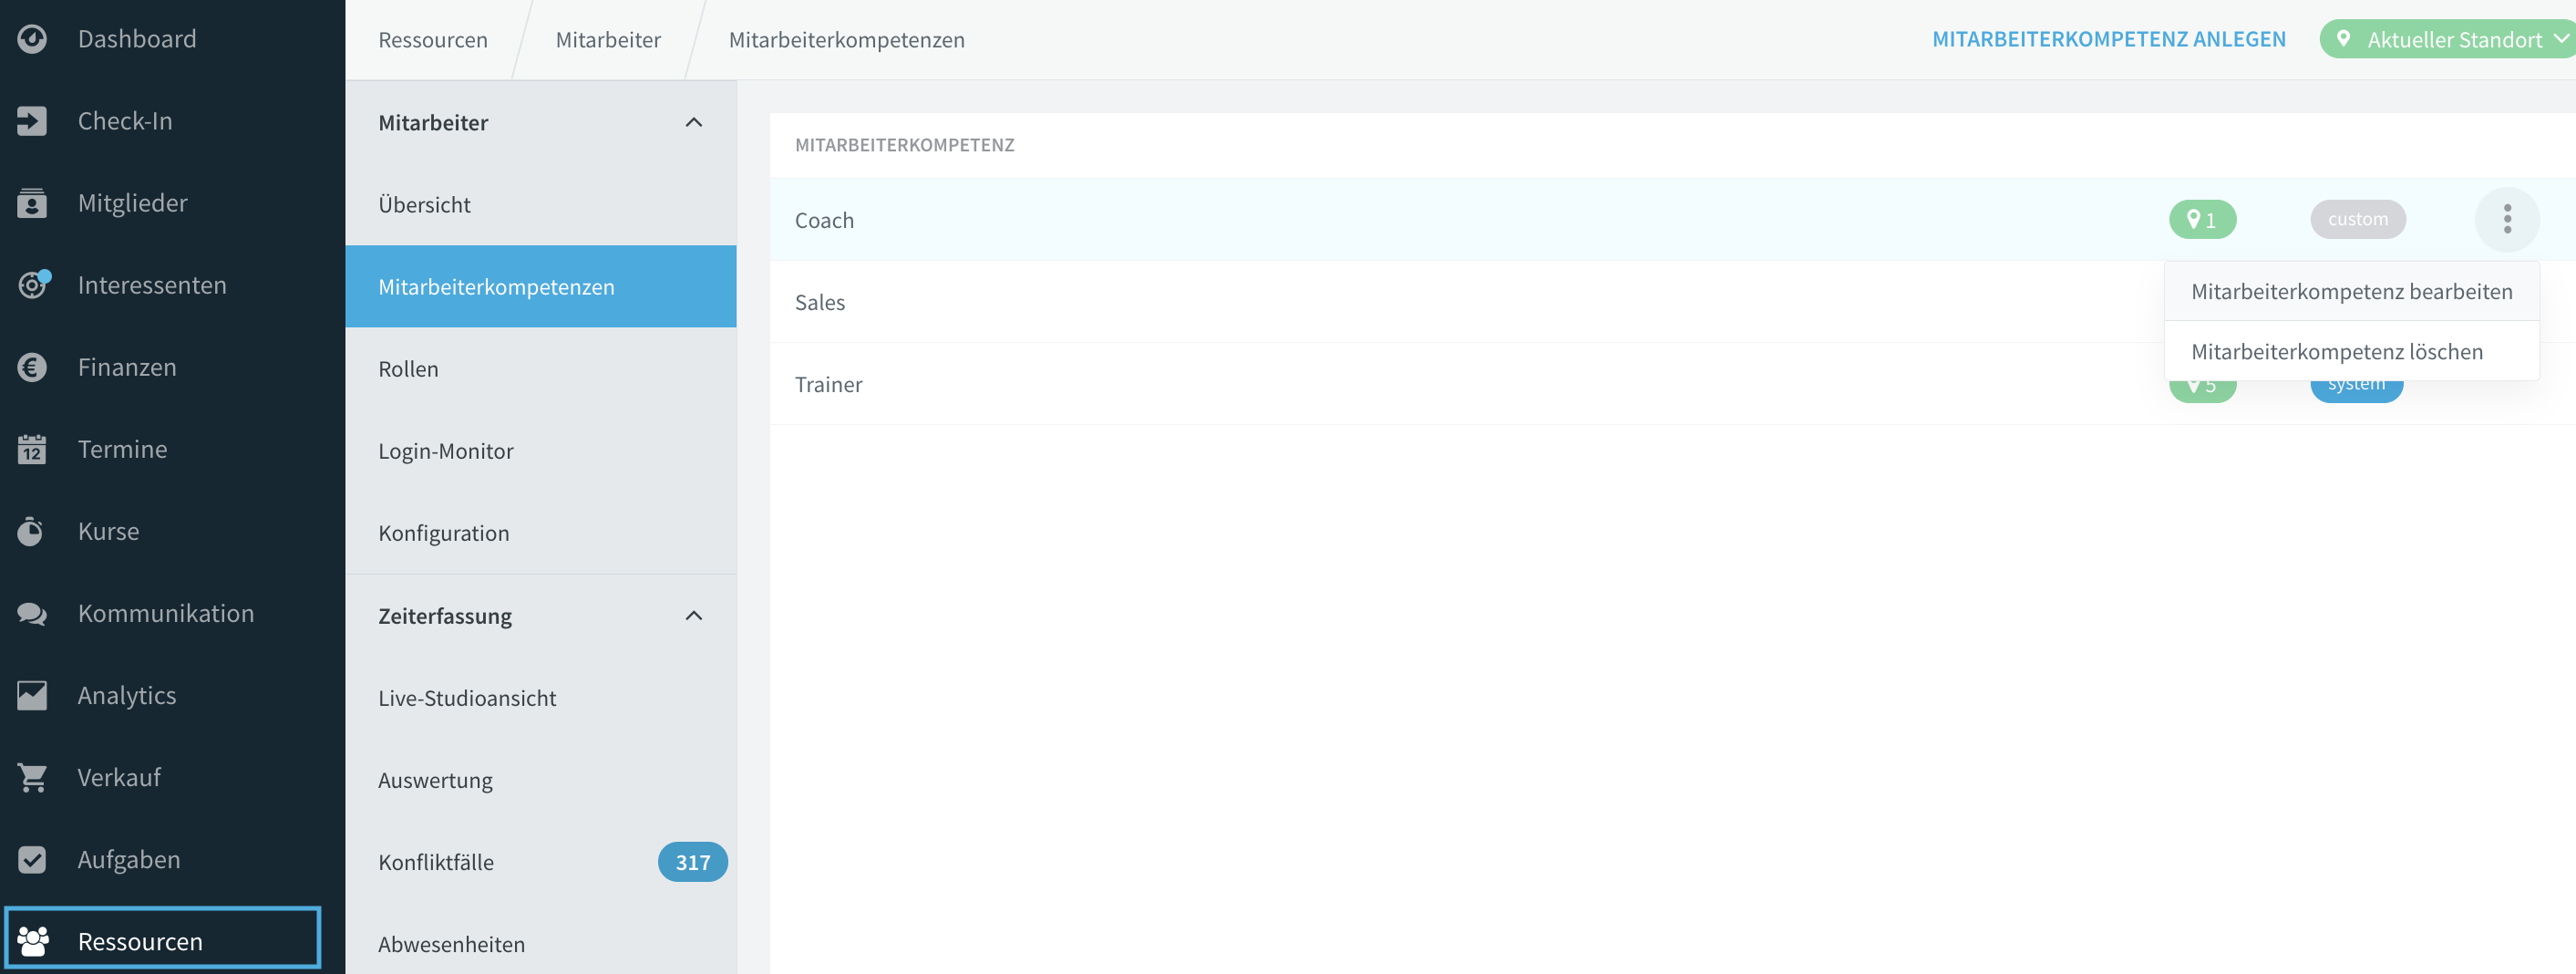Select Mitarbeiterkompetenz löschen from context menu
Viewport: 2576px width, 974px height.
pos(2351,351)
